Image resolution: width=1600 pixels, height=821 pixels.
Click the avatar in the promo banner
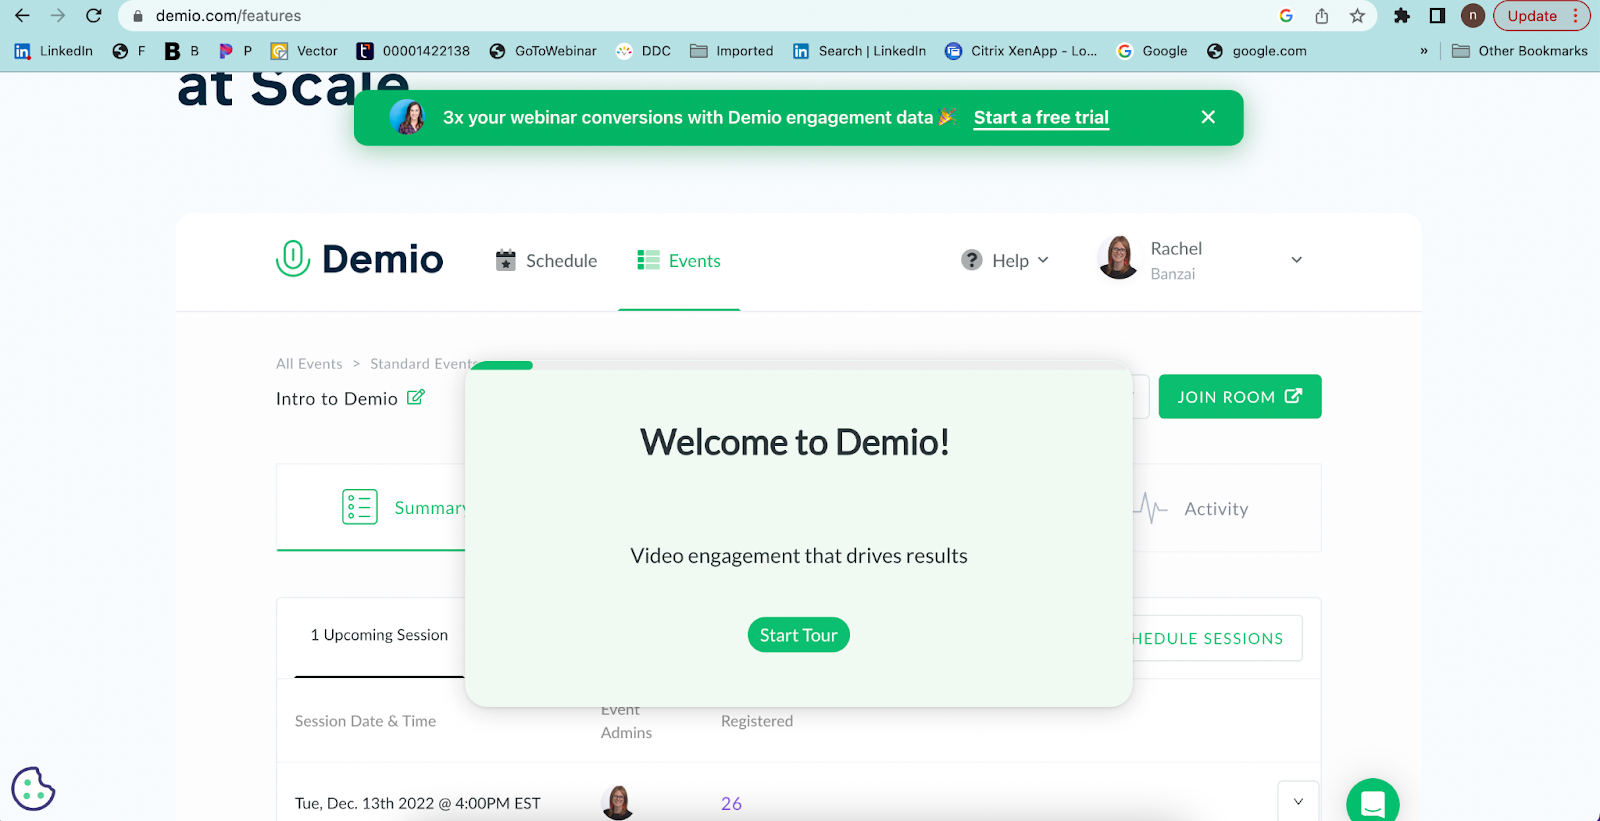(x=407, y=117)
